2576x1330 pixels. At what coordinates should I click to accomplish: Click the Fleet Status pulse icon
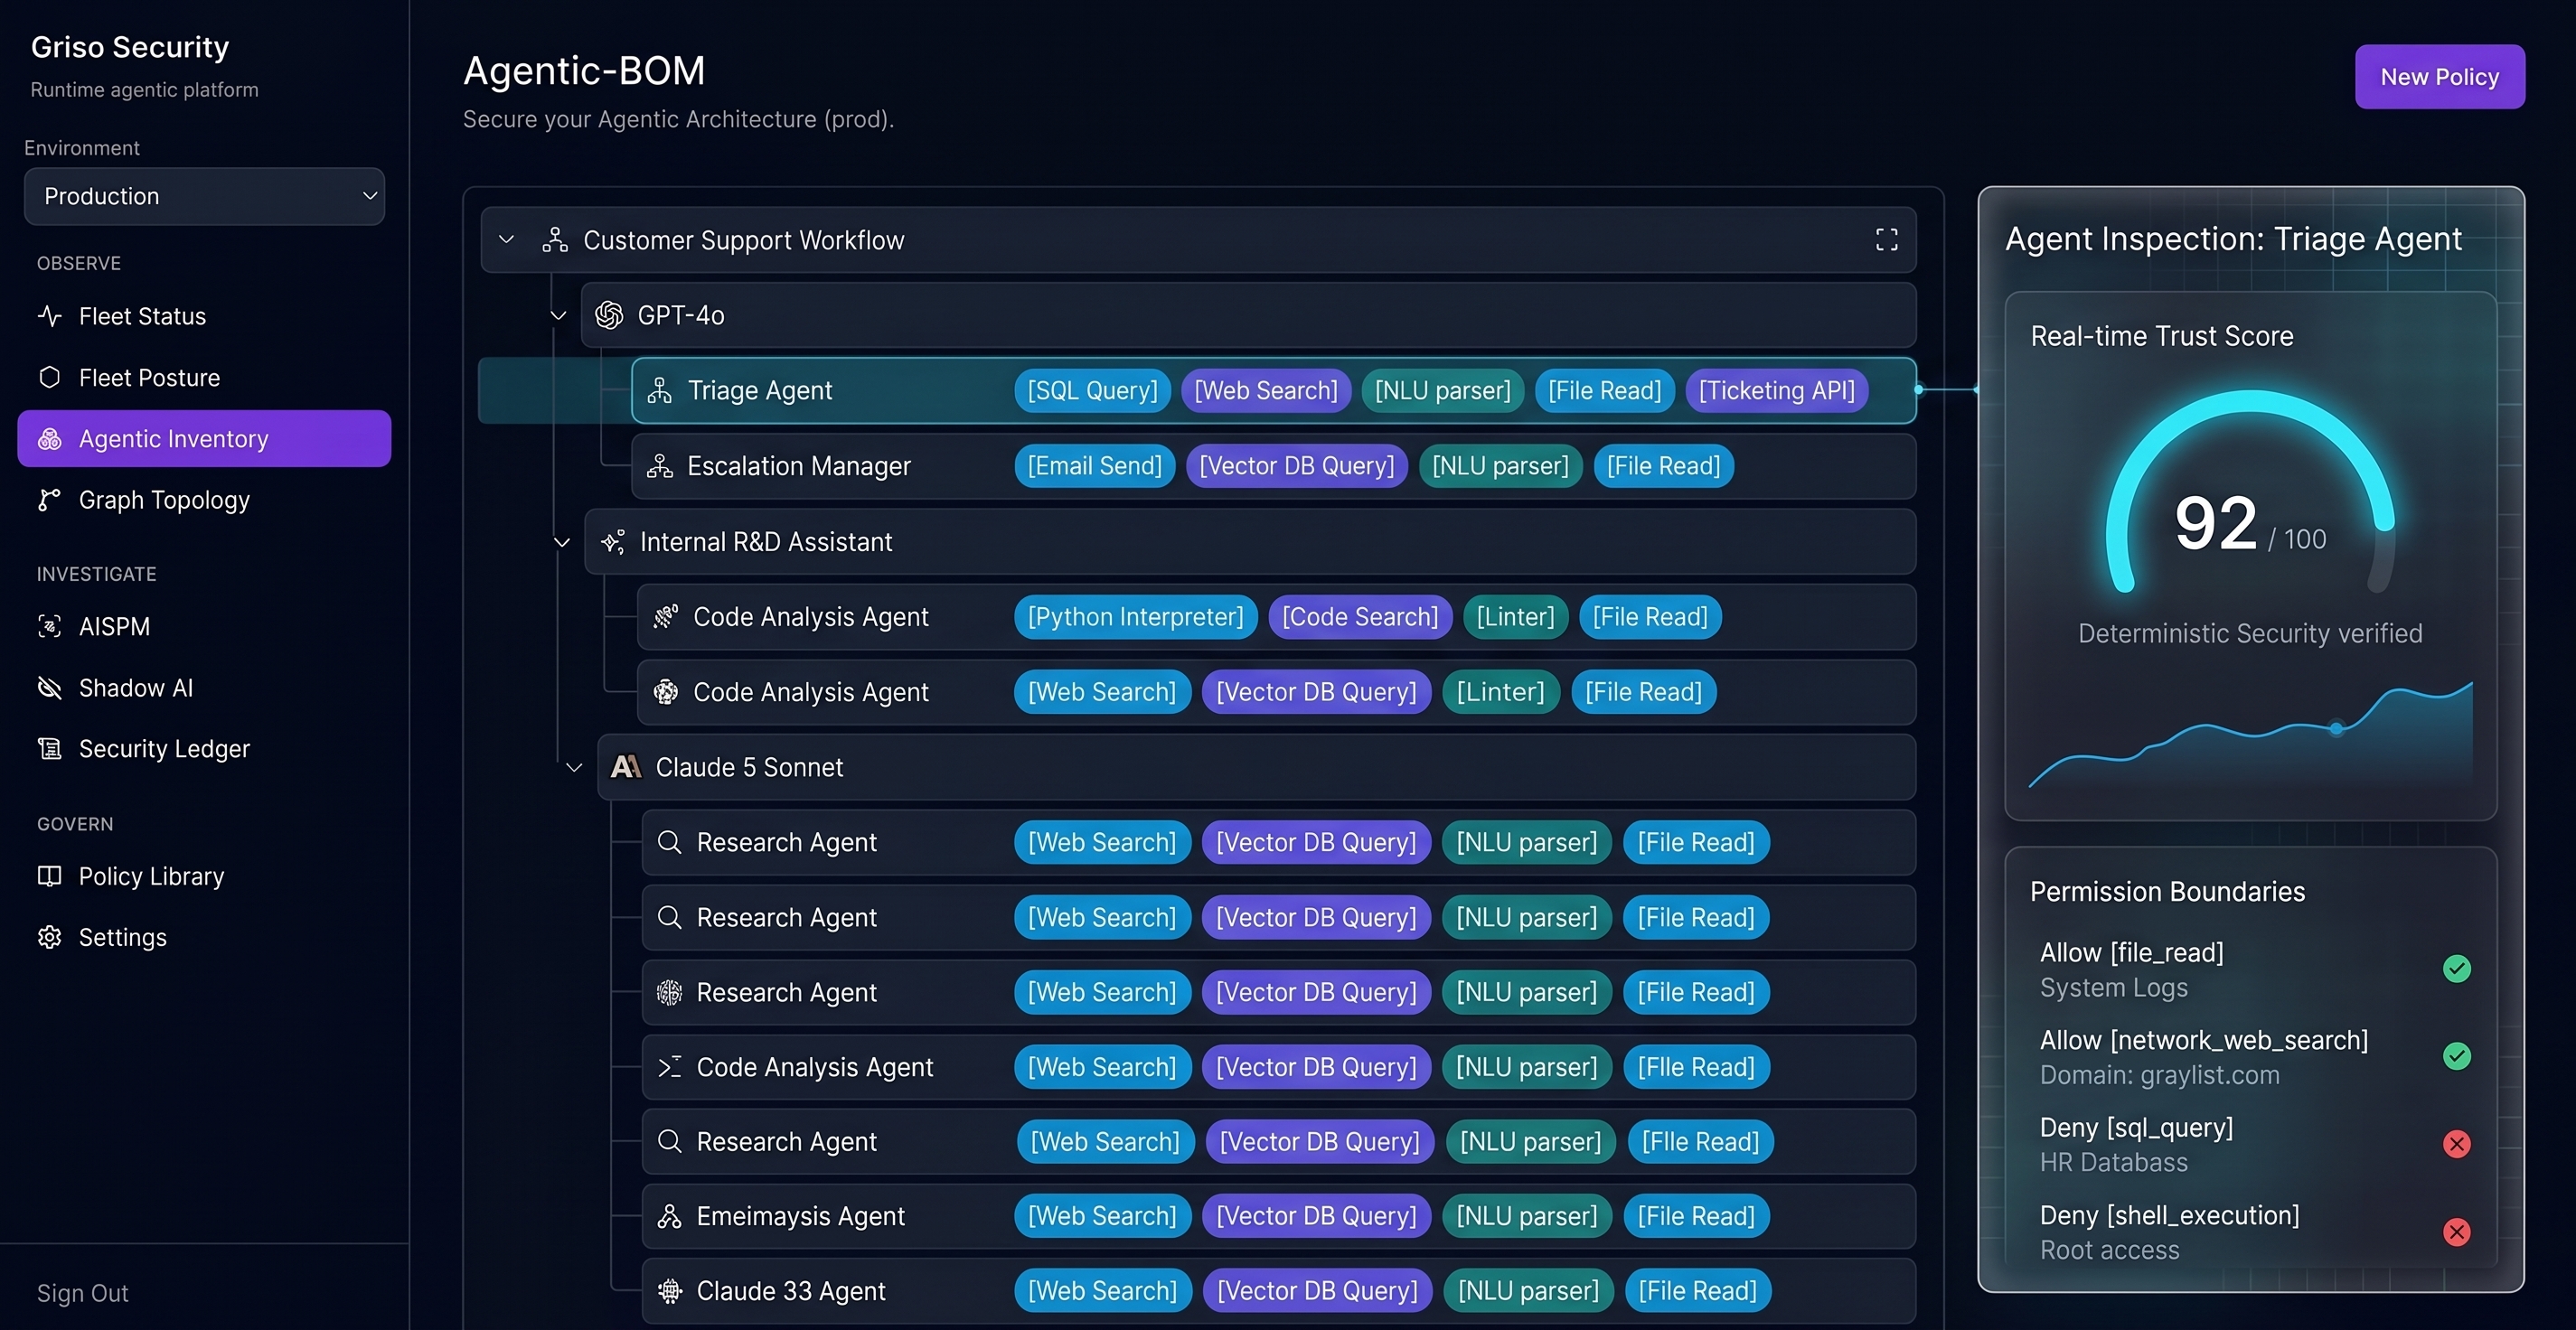(x=49, y=316)
